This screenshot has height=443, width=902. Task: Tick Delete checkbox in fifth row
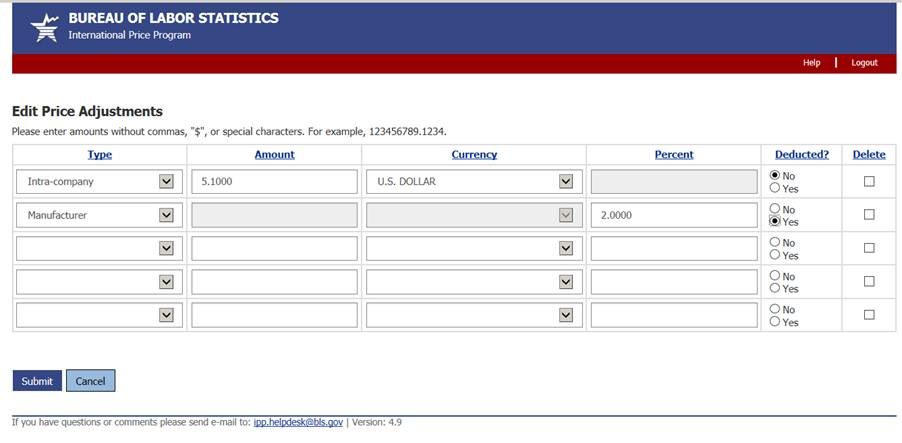click(x=869, y=315)
